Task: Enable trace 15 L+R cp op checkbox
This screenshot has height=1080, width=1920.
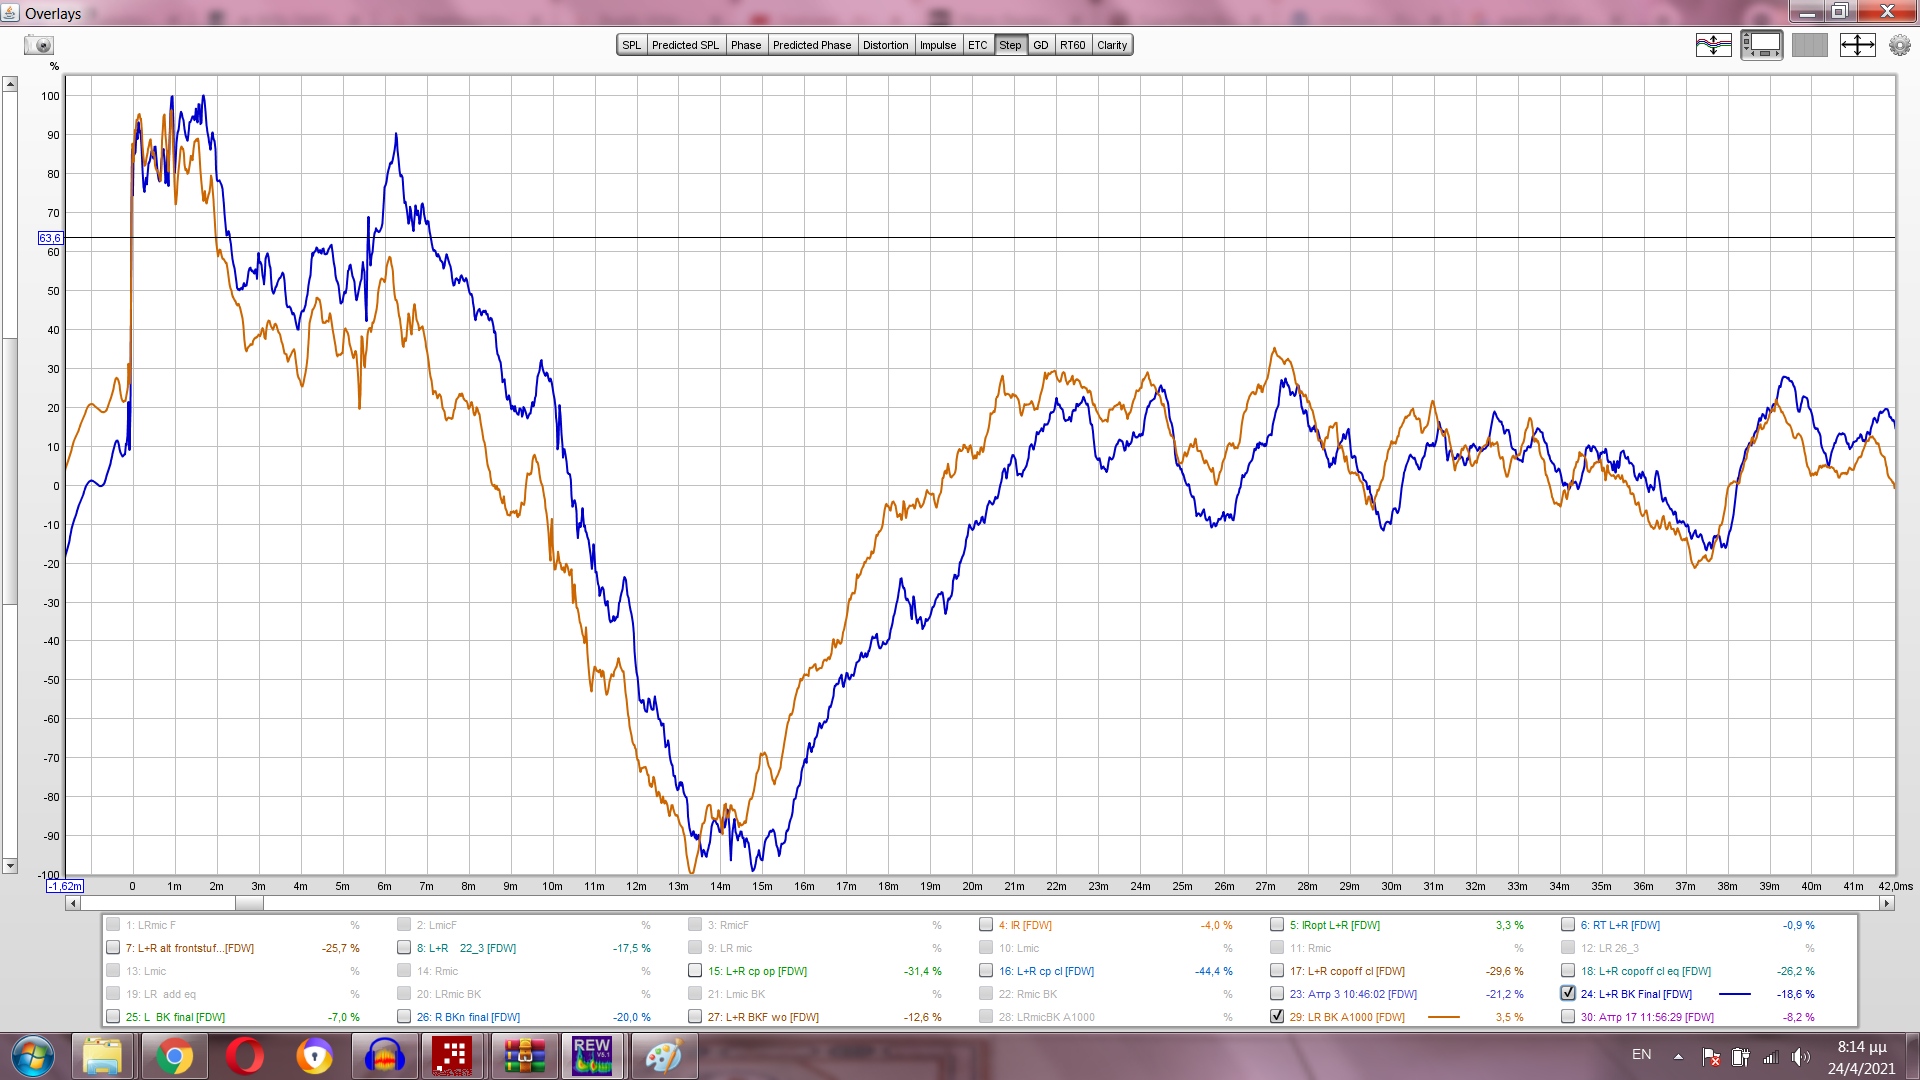Action: [695, 970]
